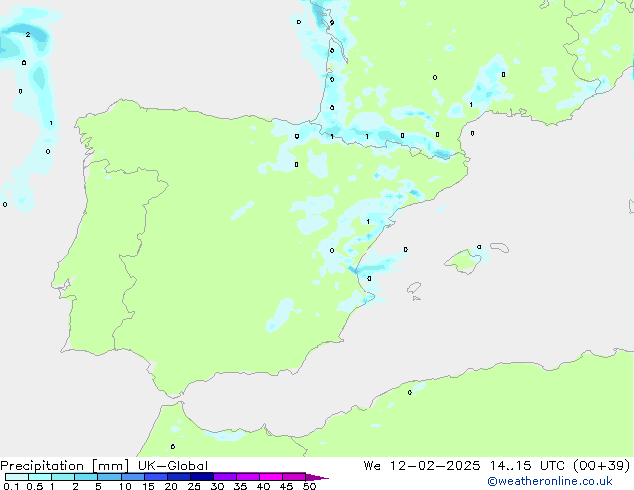Select the 40–45 mm magenta swatch
This screenshot has width=634, height=490.
tap(271, 477)
